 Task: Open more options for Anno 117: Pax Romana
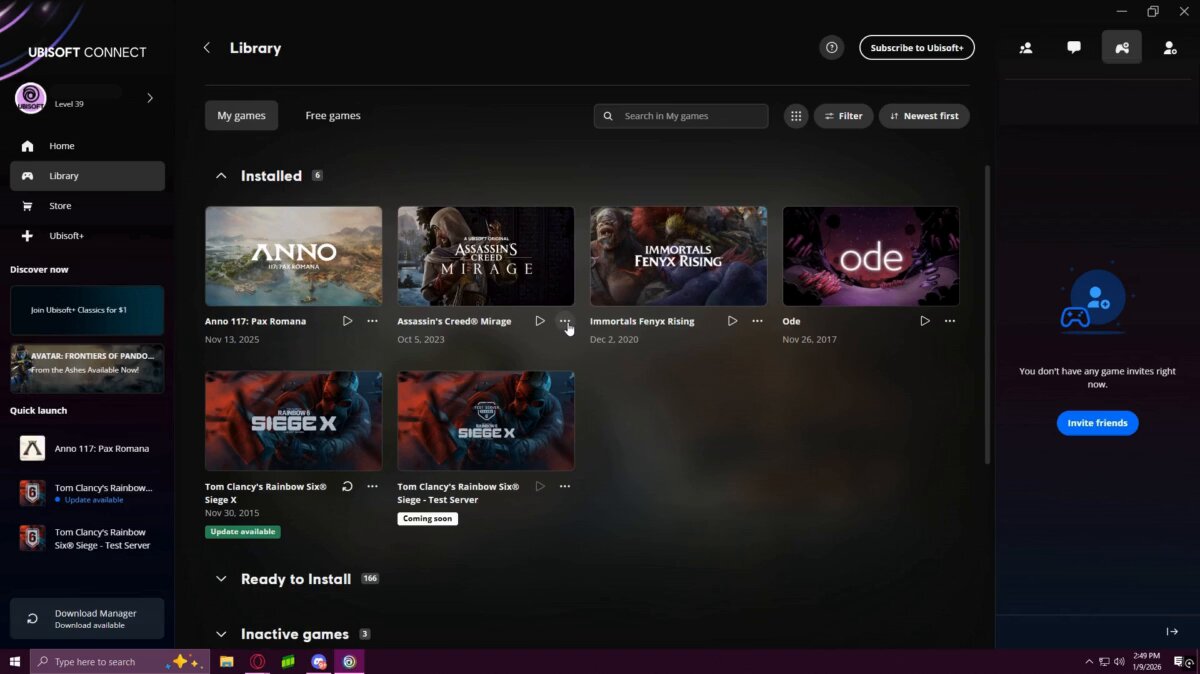372,321
